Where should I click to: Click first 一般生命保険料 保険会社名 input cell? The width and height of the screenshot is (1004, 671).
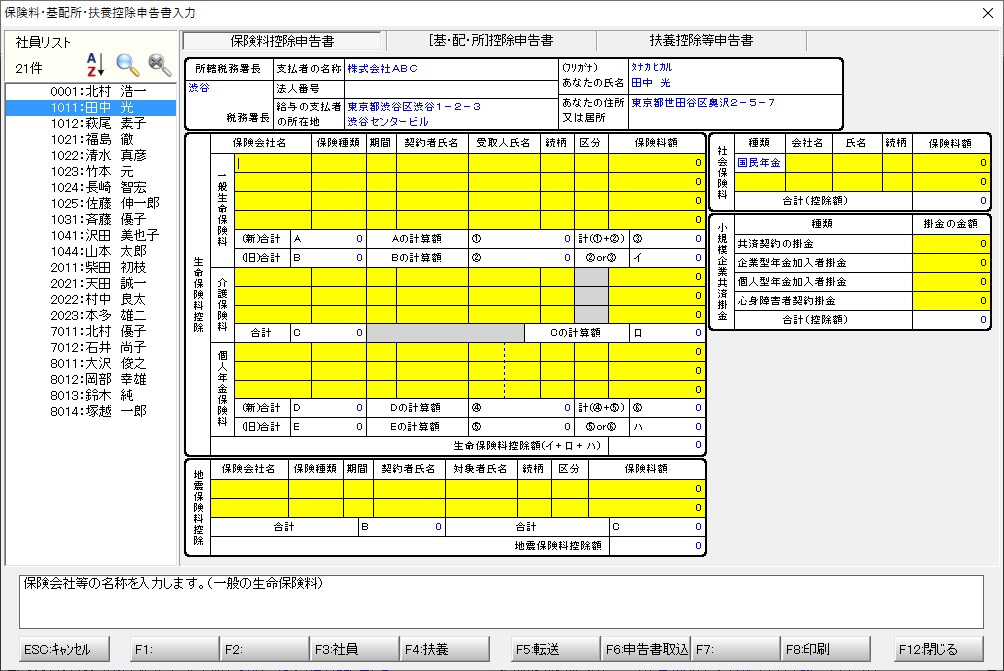coord(273,163)
